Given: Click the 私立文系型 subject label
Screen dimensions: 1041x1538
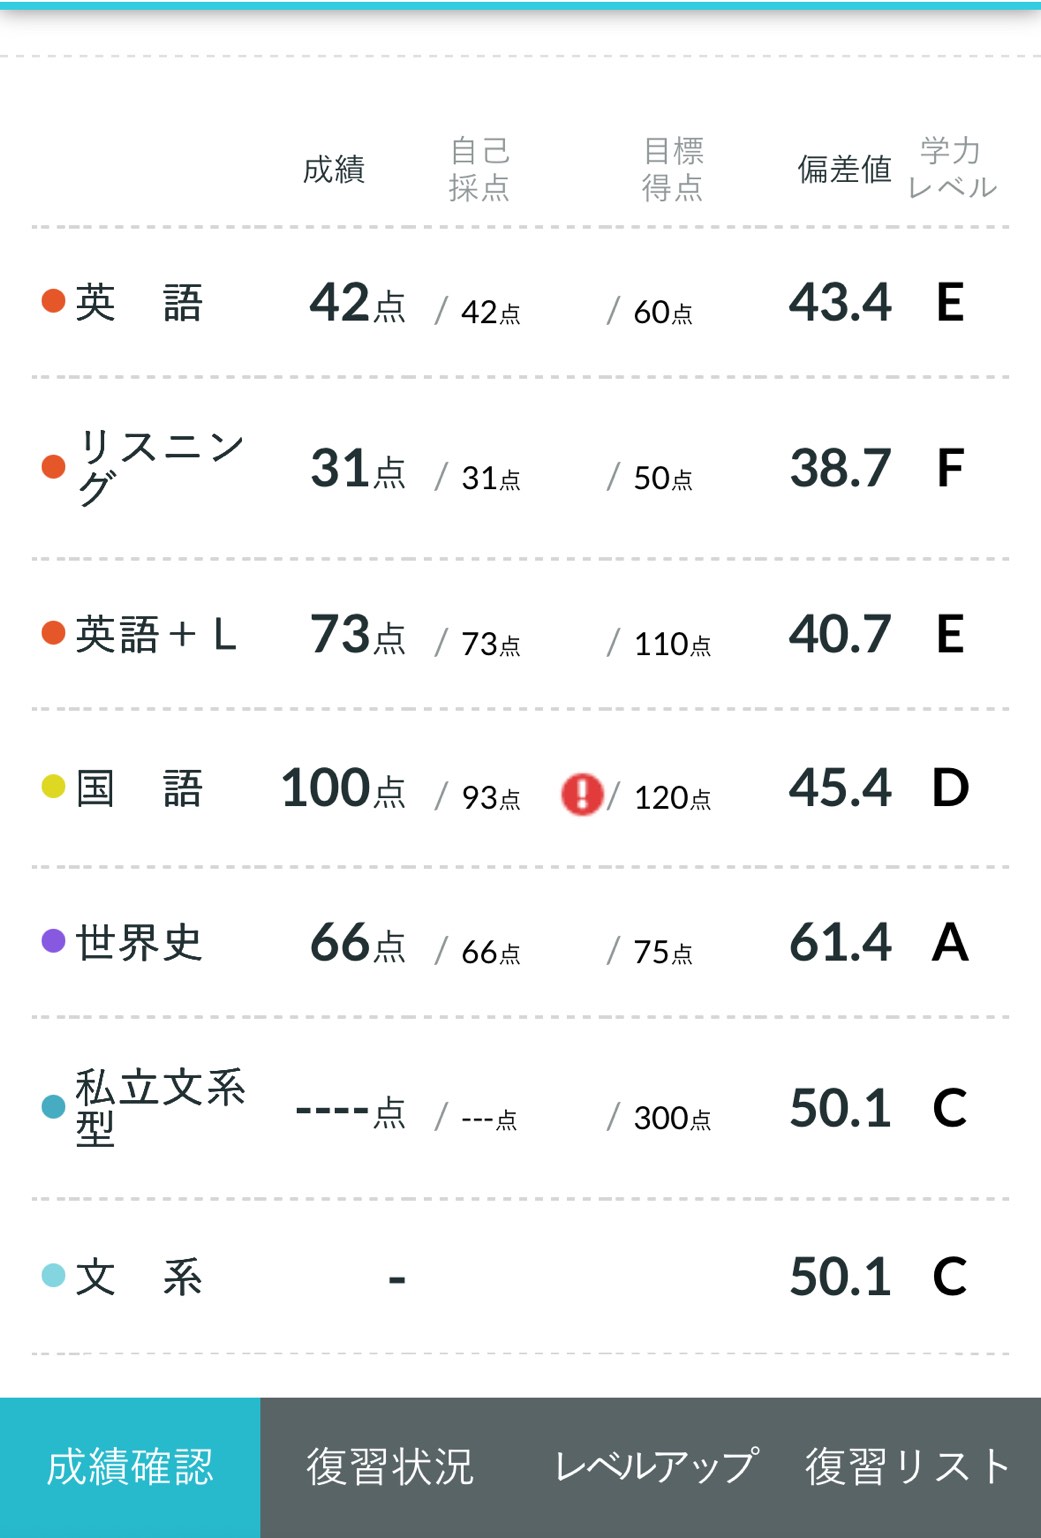Looking at the screenshot, I should tap(160, 1107).
